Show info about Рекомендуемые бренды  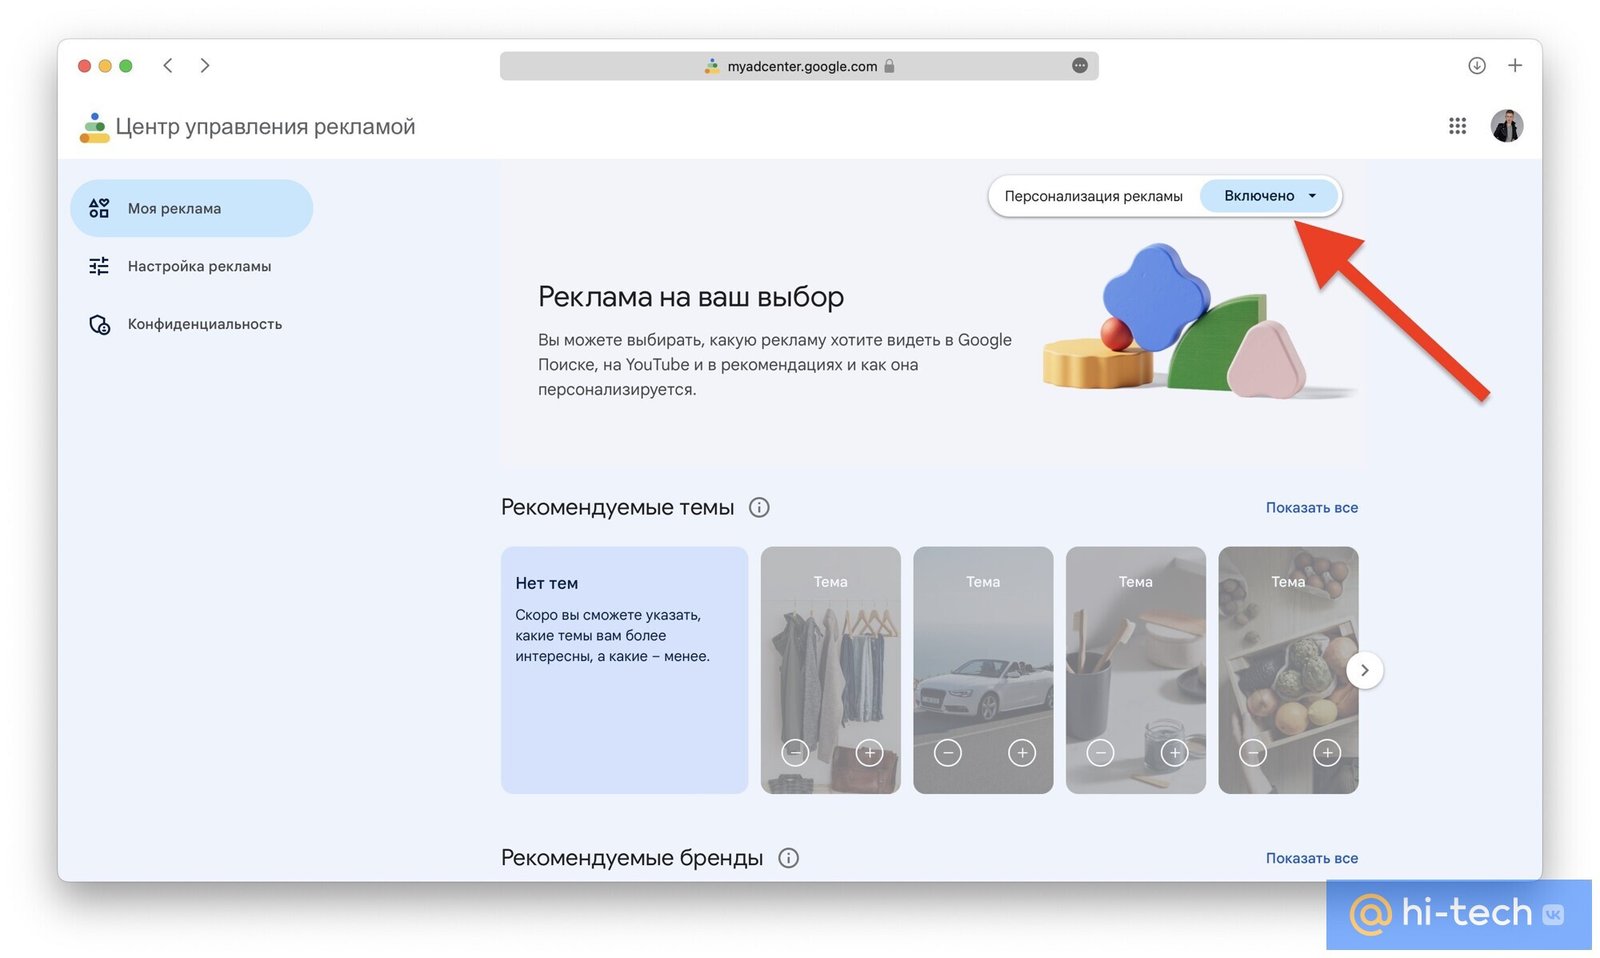click(x=788, y=858)
